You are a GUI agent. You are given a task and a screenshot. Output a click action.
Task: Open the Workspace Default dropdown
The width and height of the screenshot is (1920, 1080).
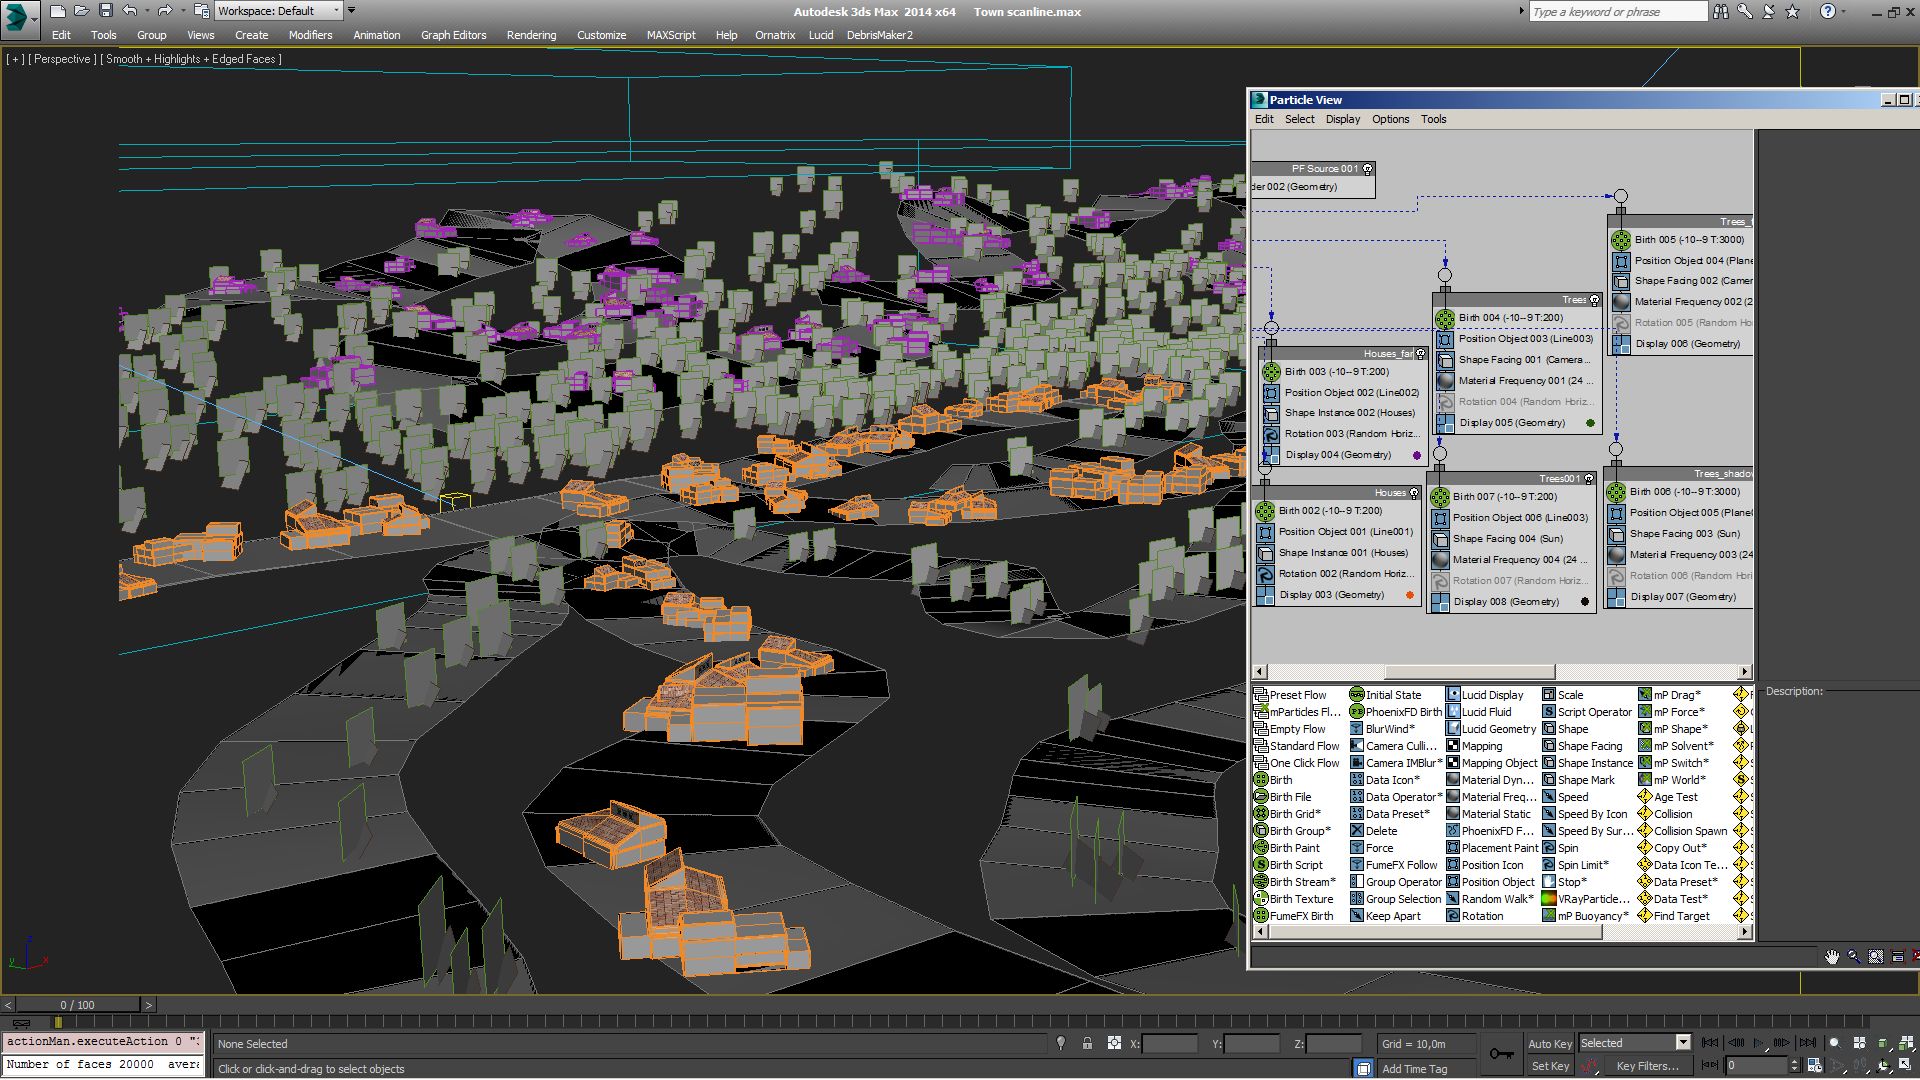pos(335,11)
